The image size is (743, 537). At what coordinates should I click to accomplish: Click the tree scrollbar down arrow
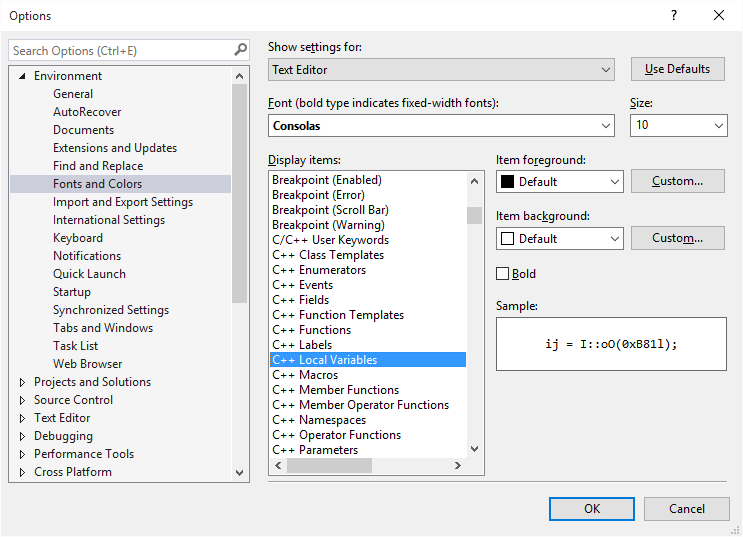point(239,473)
